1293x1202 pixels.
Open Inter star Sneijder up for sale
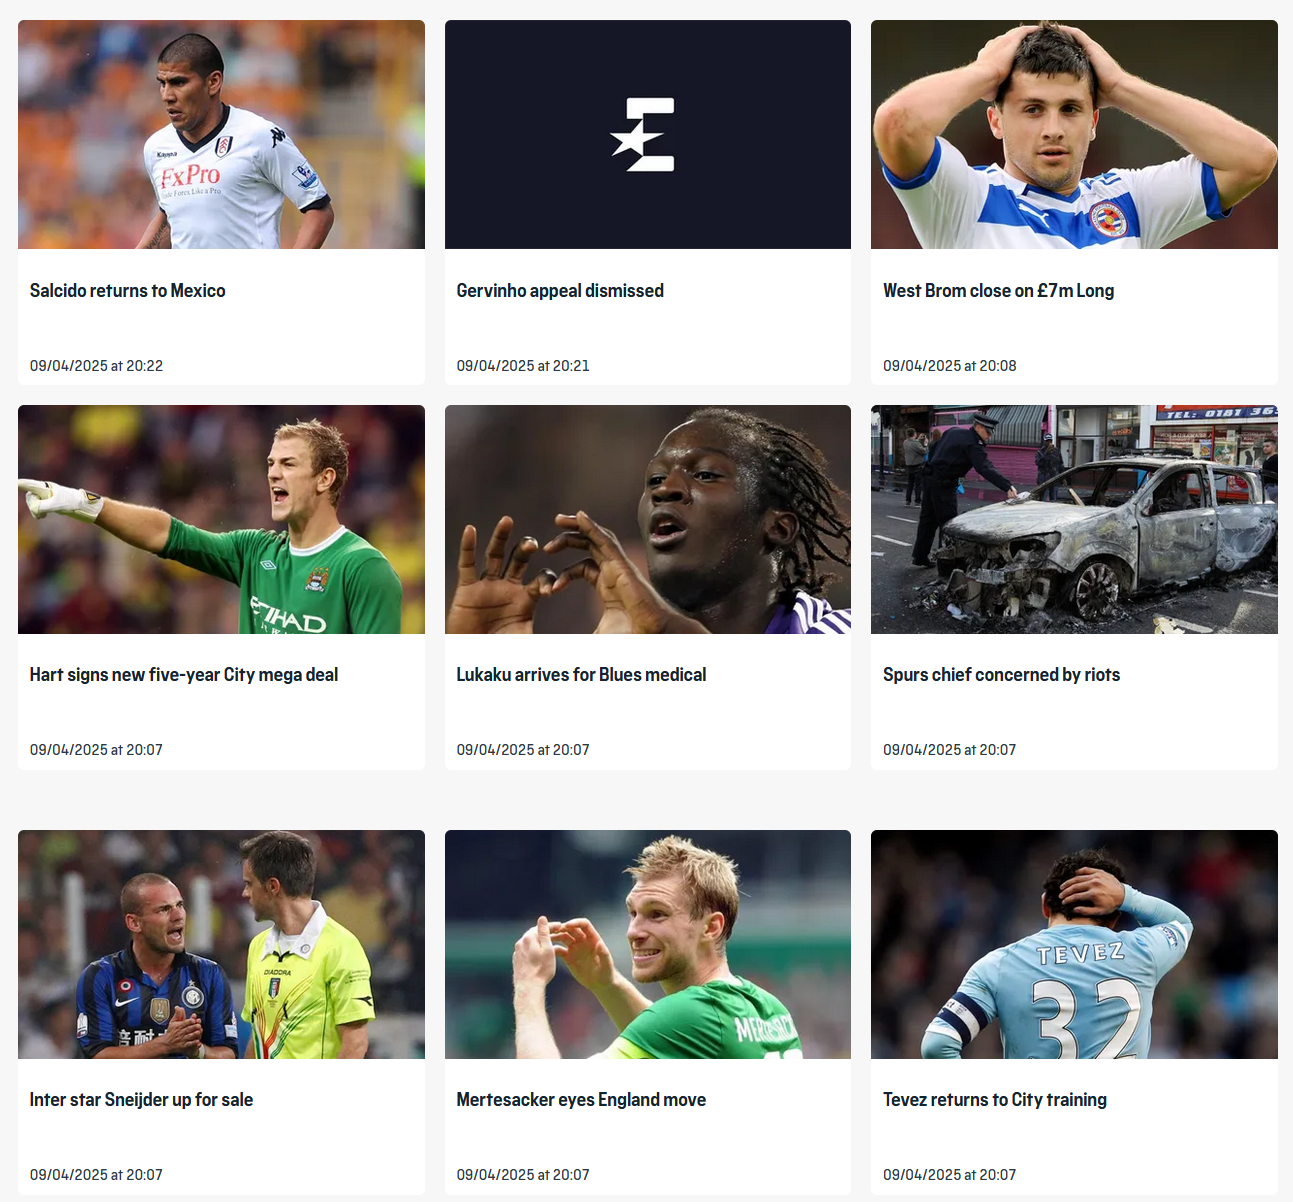141,1100
